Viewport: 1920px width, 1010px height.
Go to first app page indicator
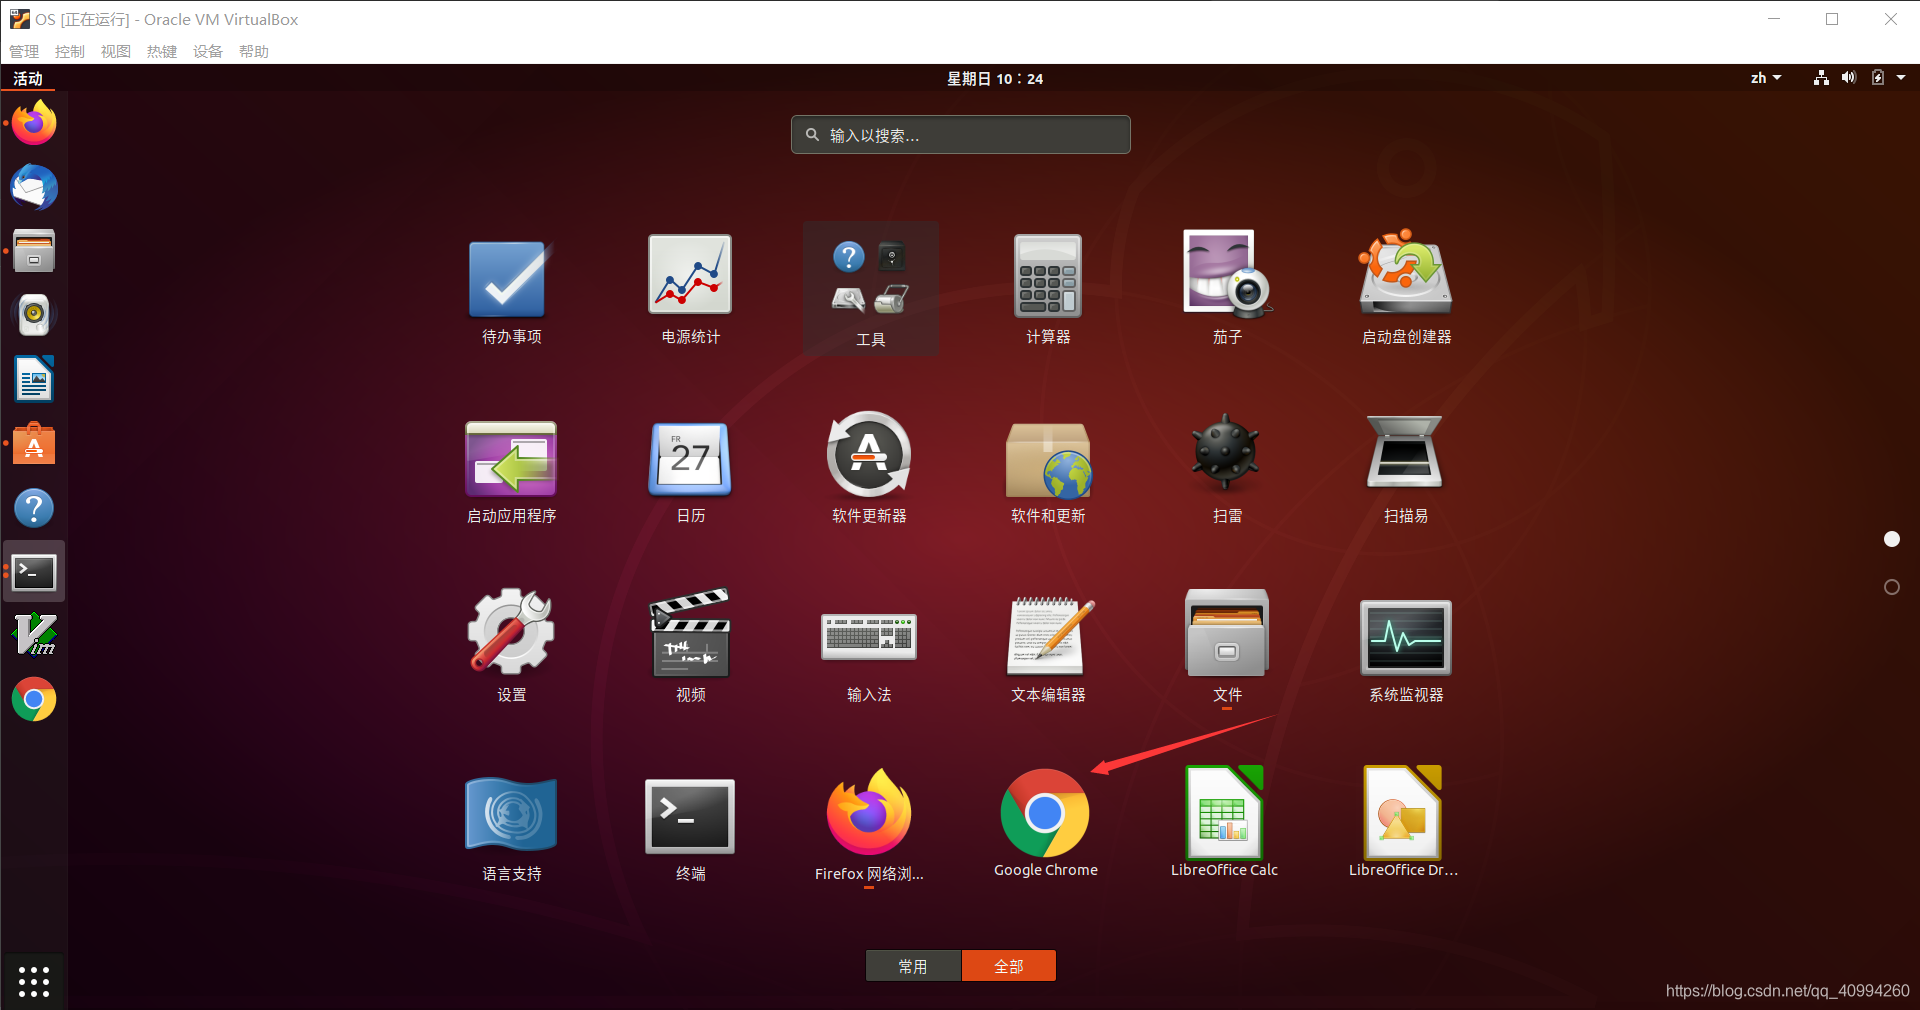pos(1892,539)
